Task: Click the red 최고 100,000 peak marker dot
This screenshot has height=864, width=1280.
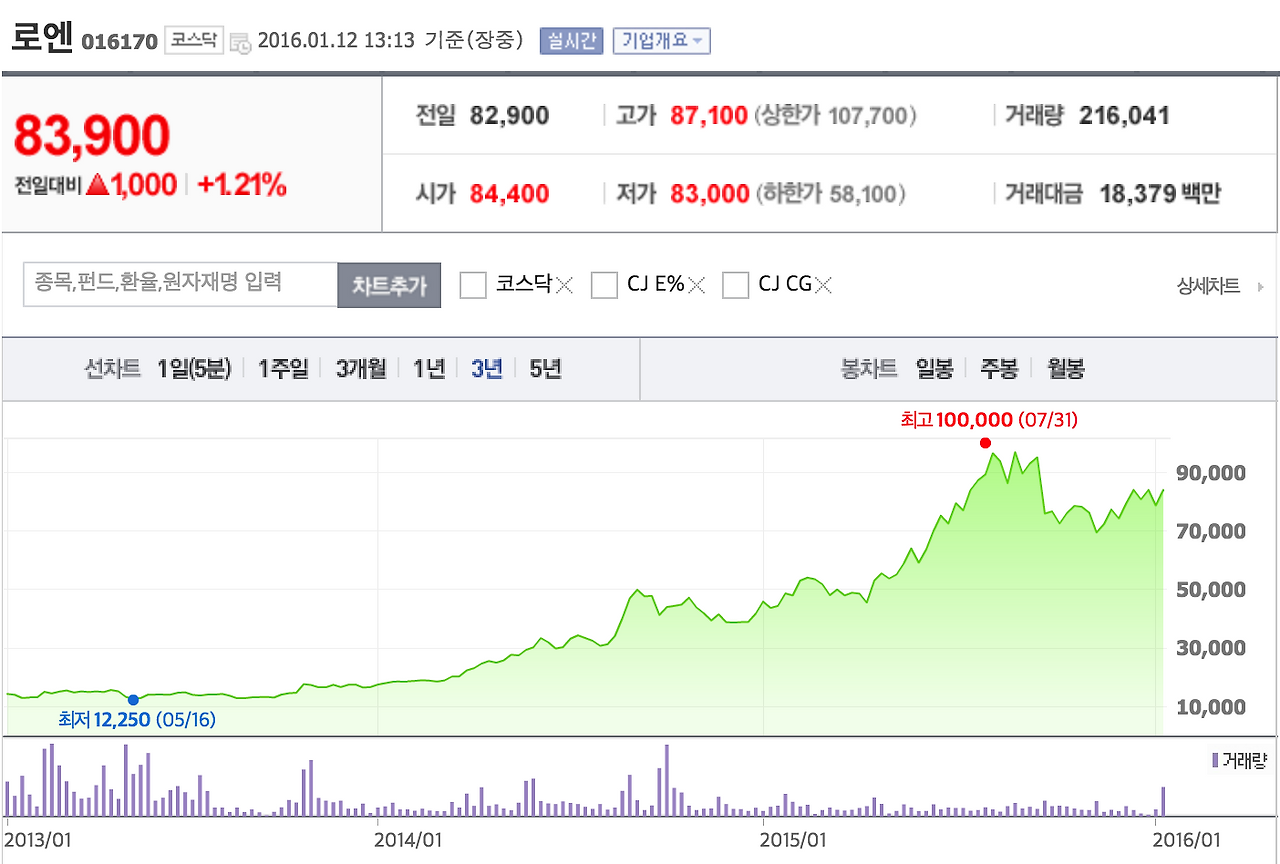Action: click(985, 442)
